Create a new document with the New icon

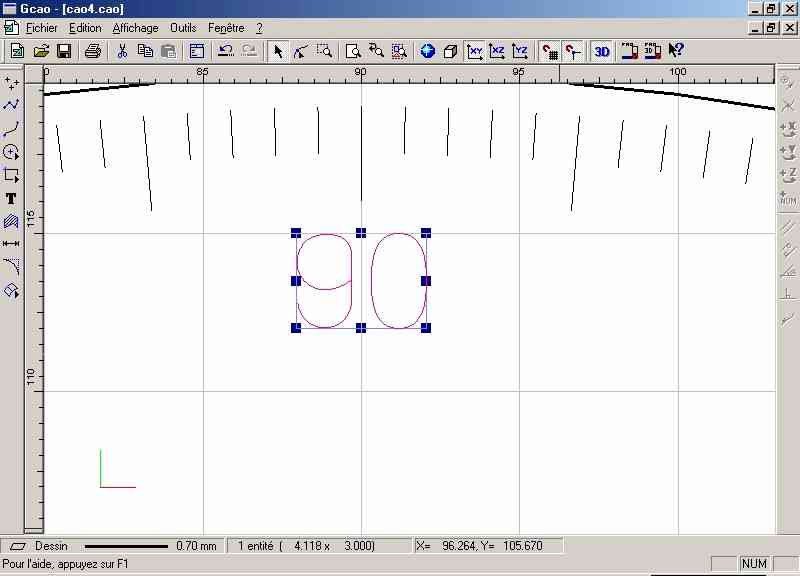click(x=17, y=51)
